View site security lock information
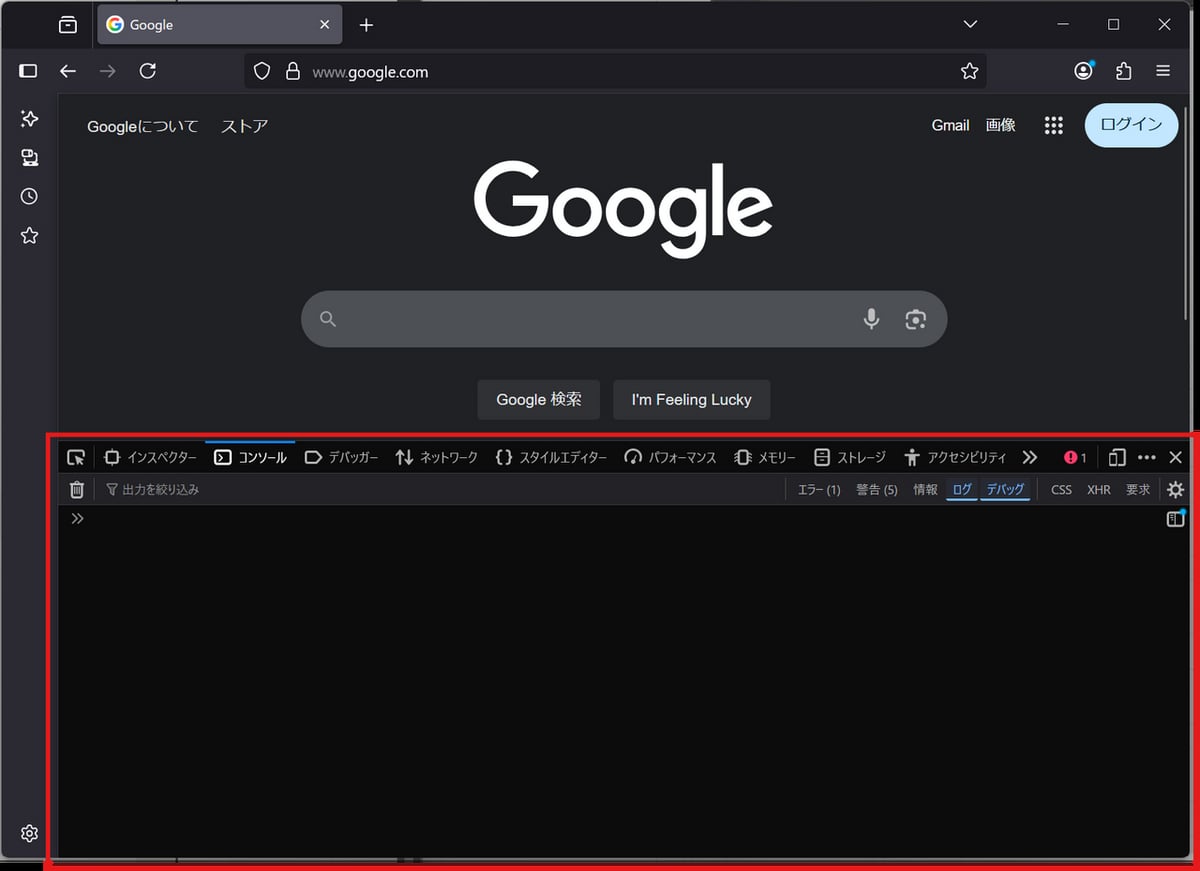 pyautogui.click(x=292, y=71)
